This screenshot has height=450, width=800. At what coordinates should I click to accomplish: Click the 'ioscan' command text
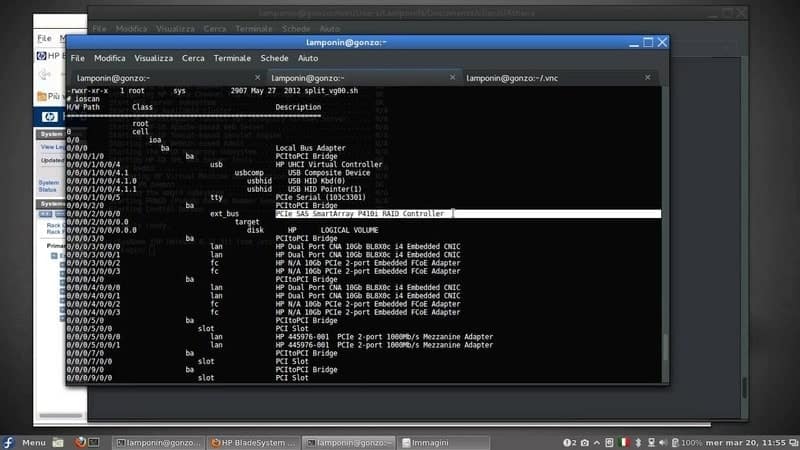pos(87,99)
